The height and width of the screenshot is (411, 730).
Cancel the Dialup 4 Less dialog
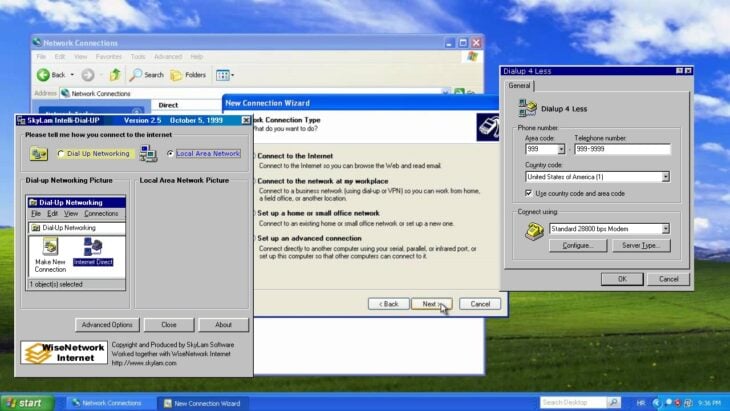[x=668, y=279]
